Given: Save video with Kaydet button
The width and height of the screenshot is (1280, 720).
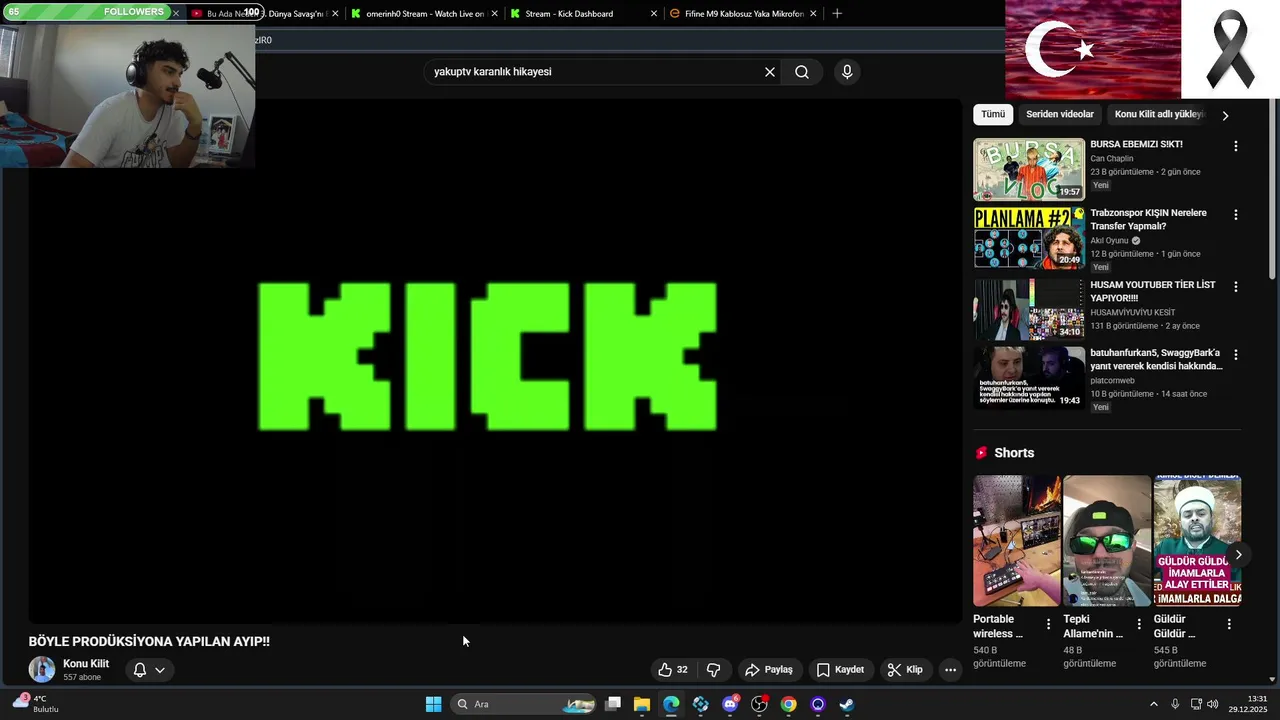Looking at the screenshot, I should (x=840, y=670).
